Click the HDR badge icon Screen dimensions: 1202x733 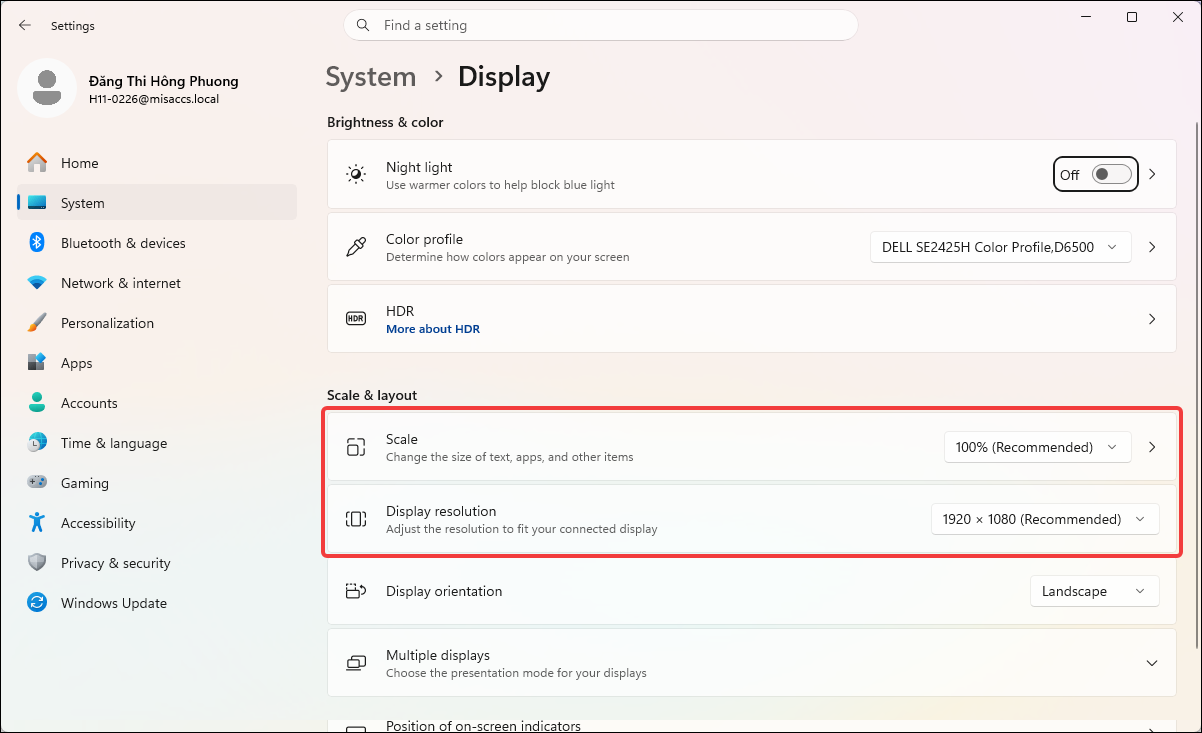coord(356,319)
